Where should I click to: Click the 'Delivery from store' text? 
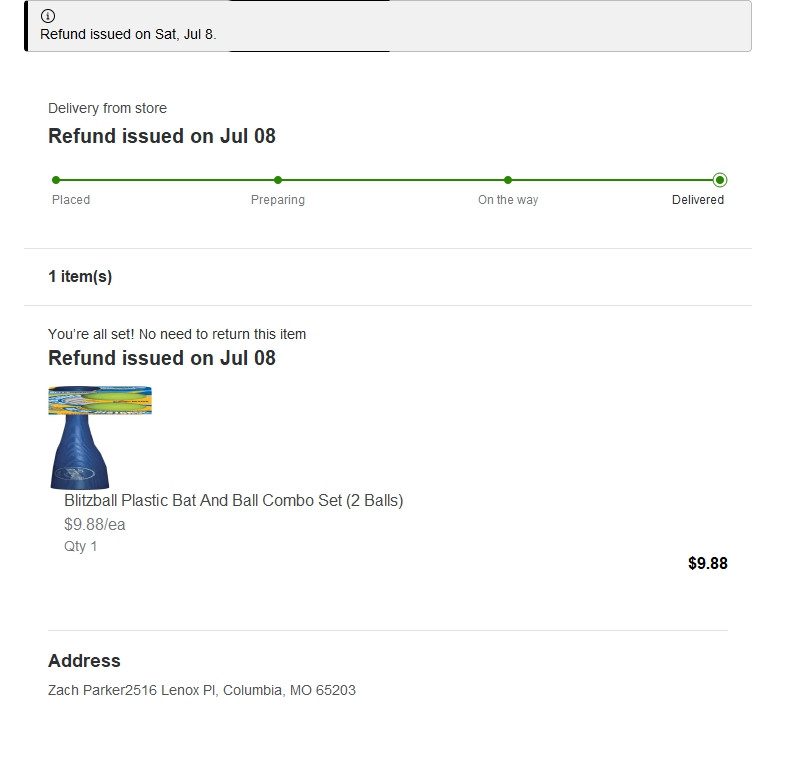tap(107, 108)
